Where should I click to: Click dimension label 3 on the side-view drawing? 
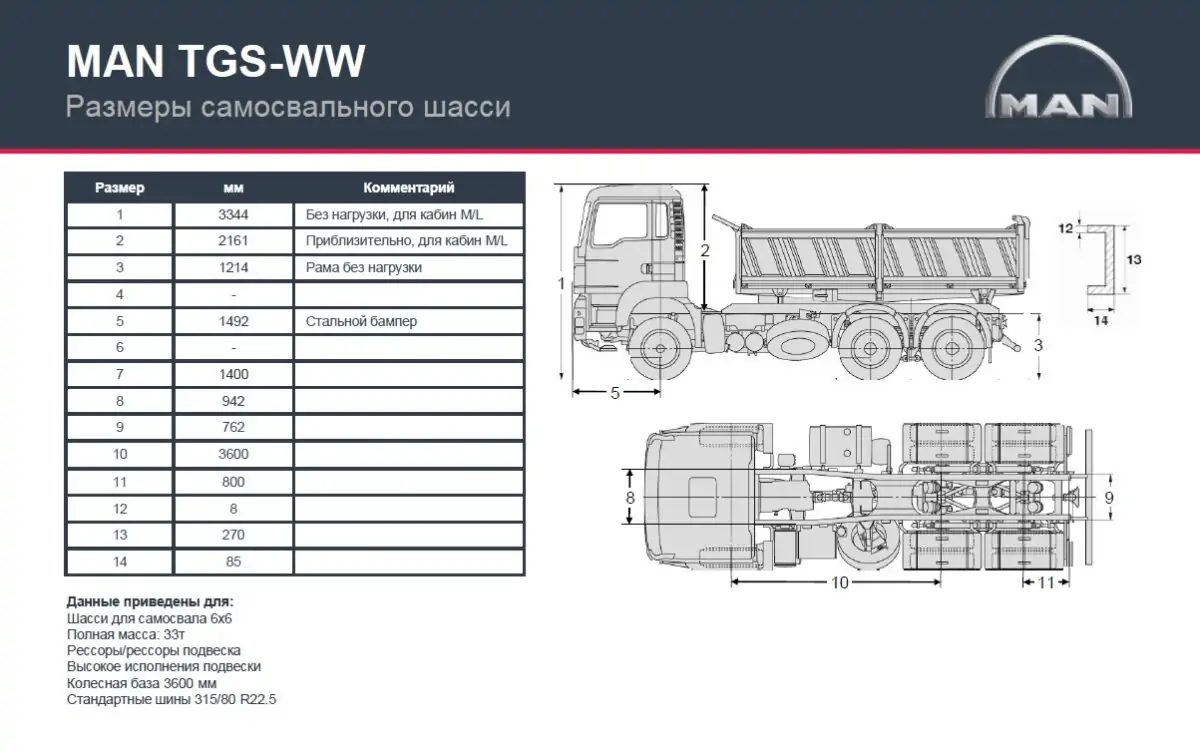tap(1039, 345)
